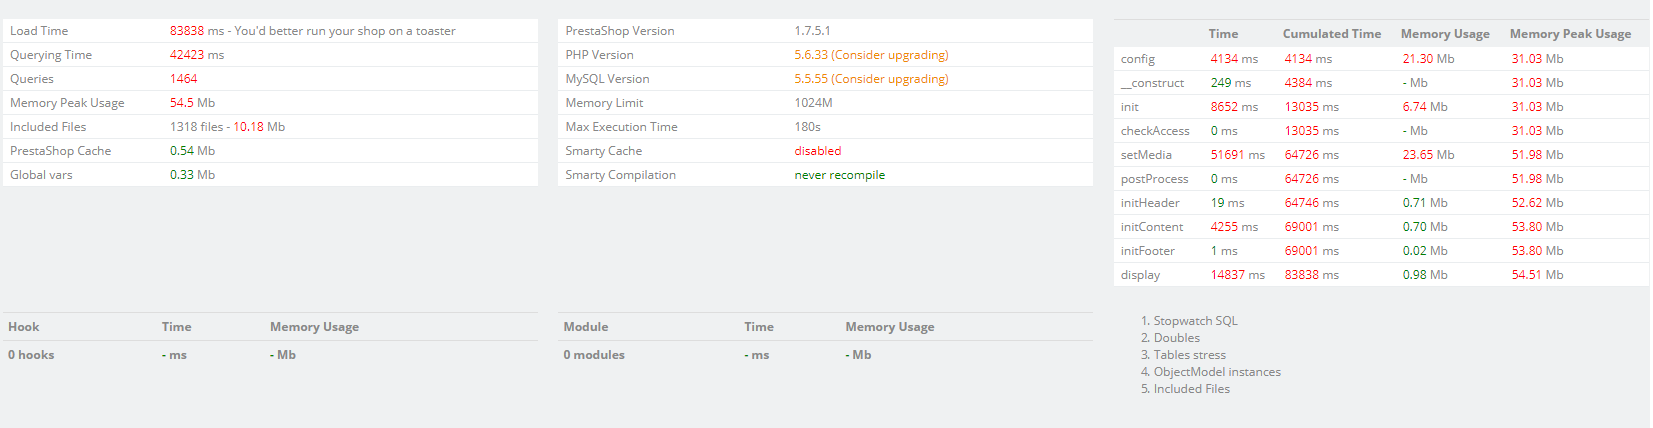Click the MySQL Version upgrade warning
Viewport: 1653px width, 428px height.
point(871,79)
